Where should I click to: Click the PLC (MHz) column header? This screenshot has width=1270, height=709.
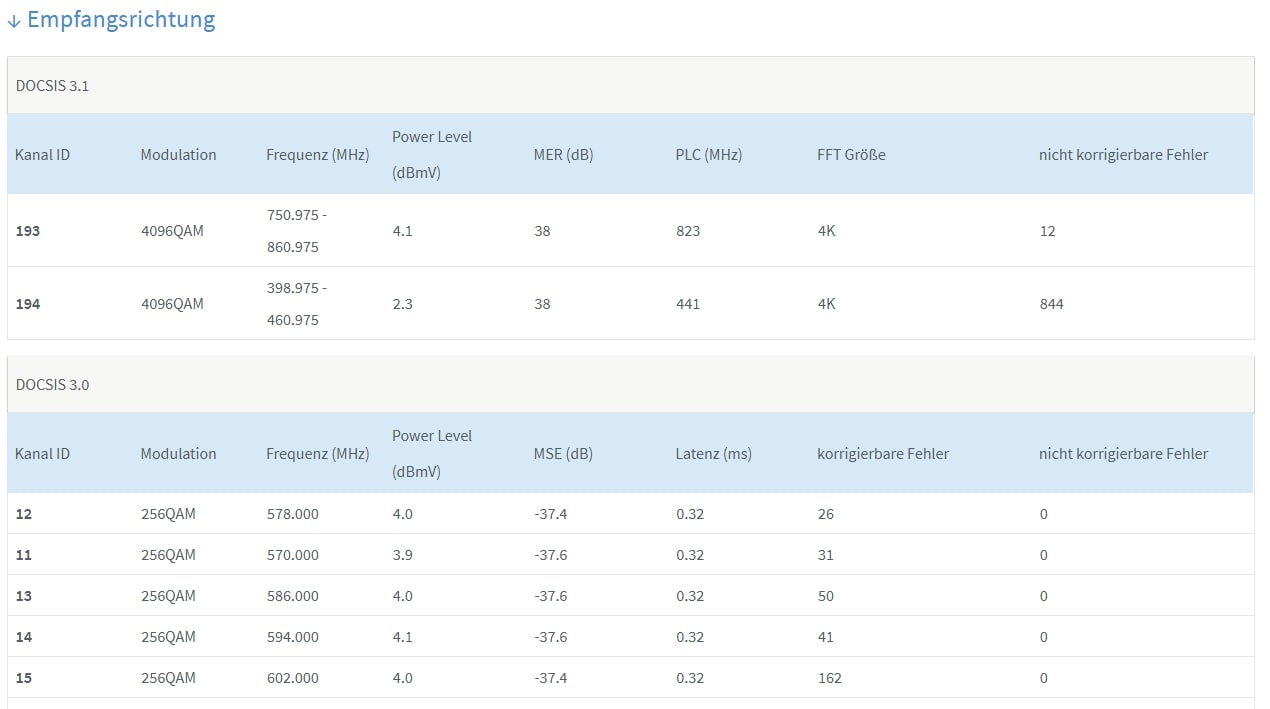coord(708,155)
